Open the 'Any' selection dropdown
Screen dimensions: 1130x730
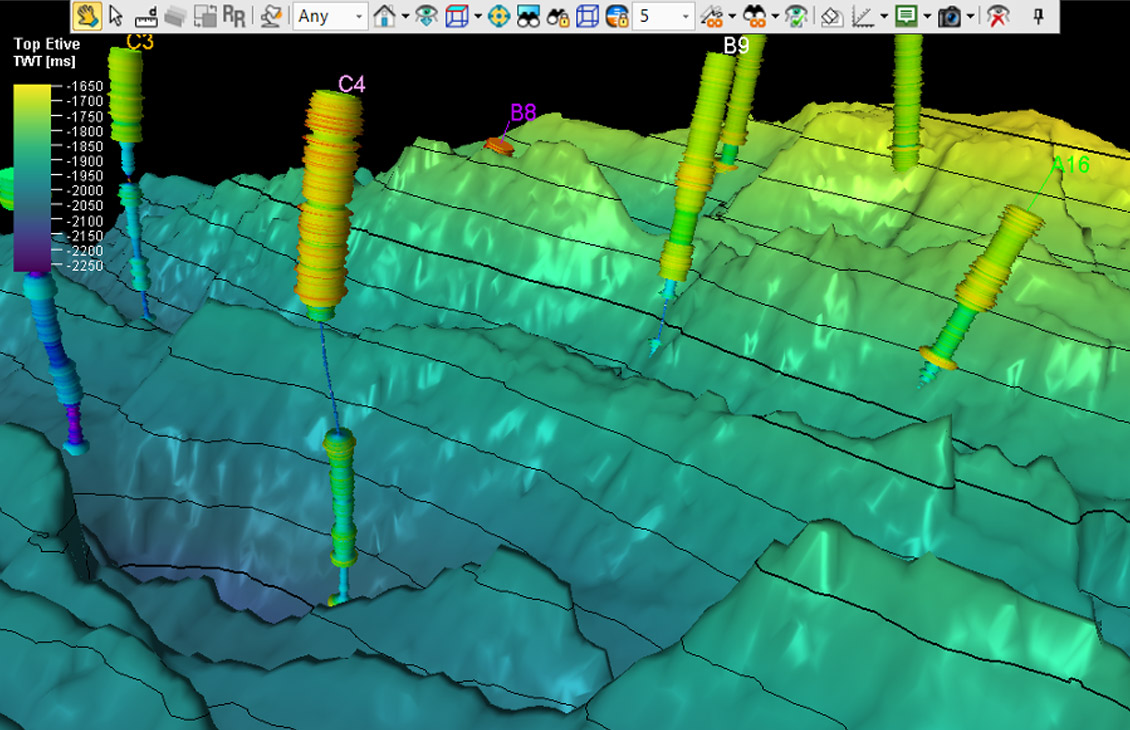coord(331,16)
